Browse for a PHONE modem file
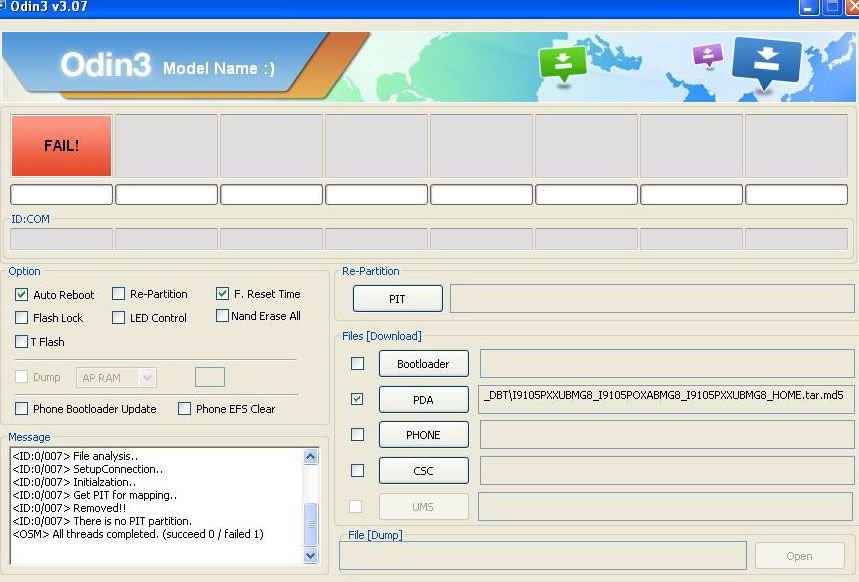 (423, 435)
